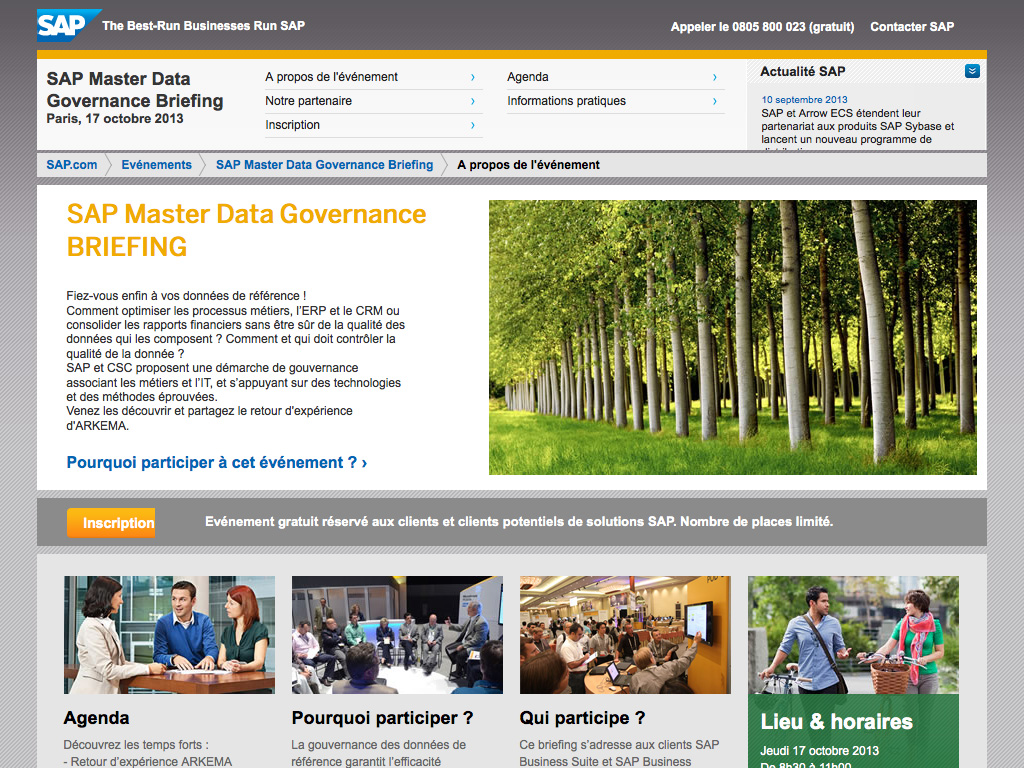Open the Qui participe thumbnail image
The height and width of the screenshot is (768, 1024).
pyautogui.click(x=625, y=635)
